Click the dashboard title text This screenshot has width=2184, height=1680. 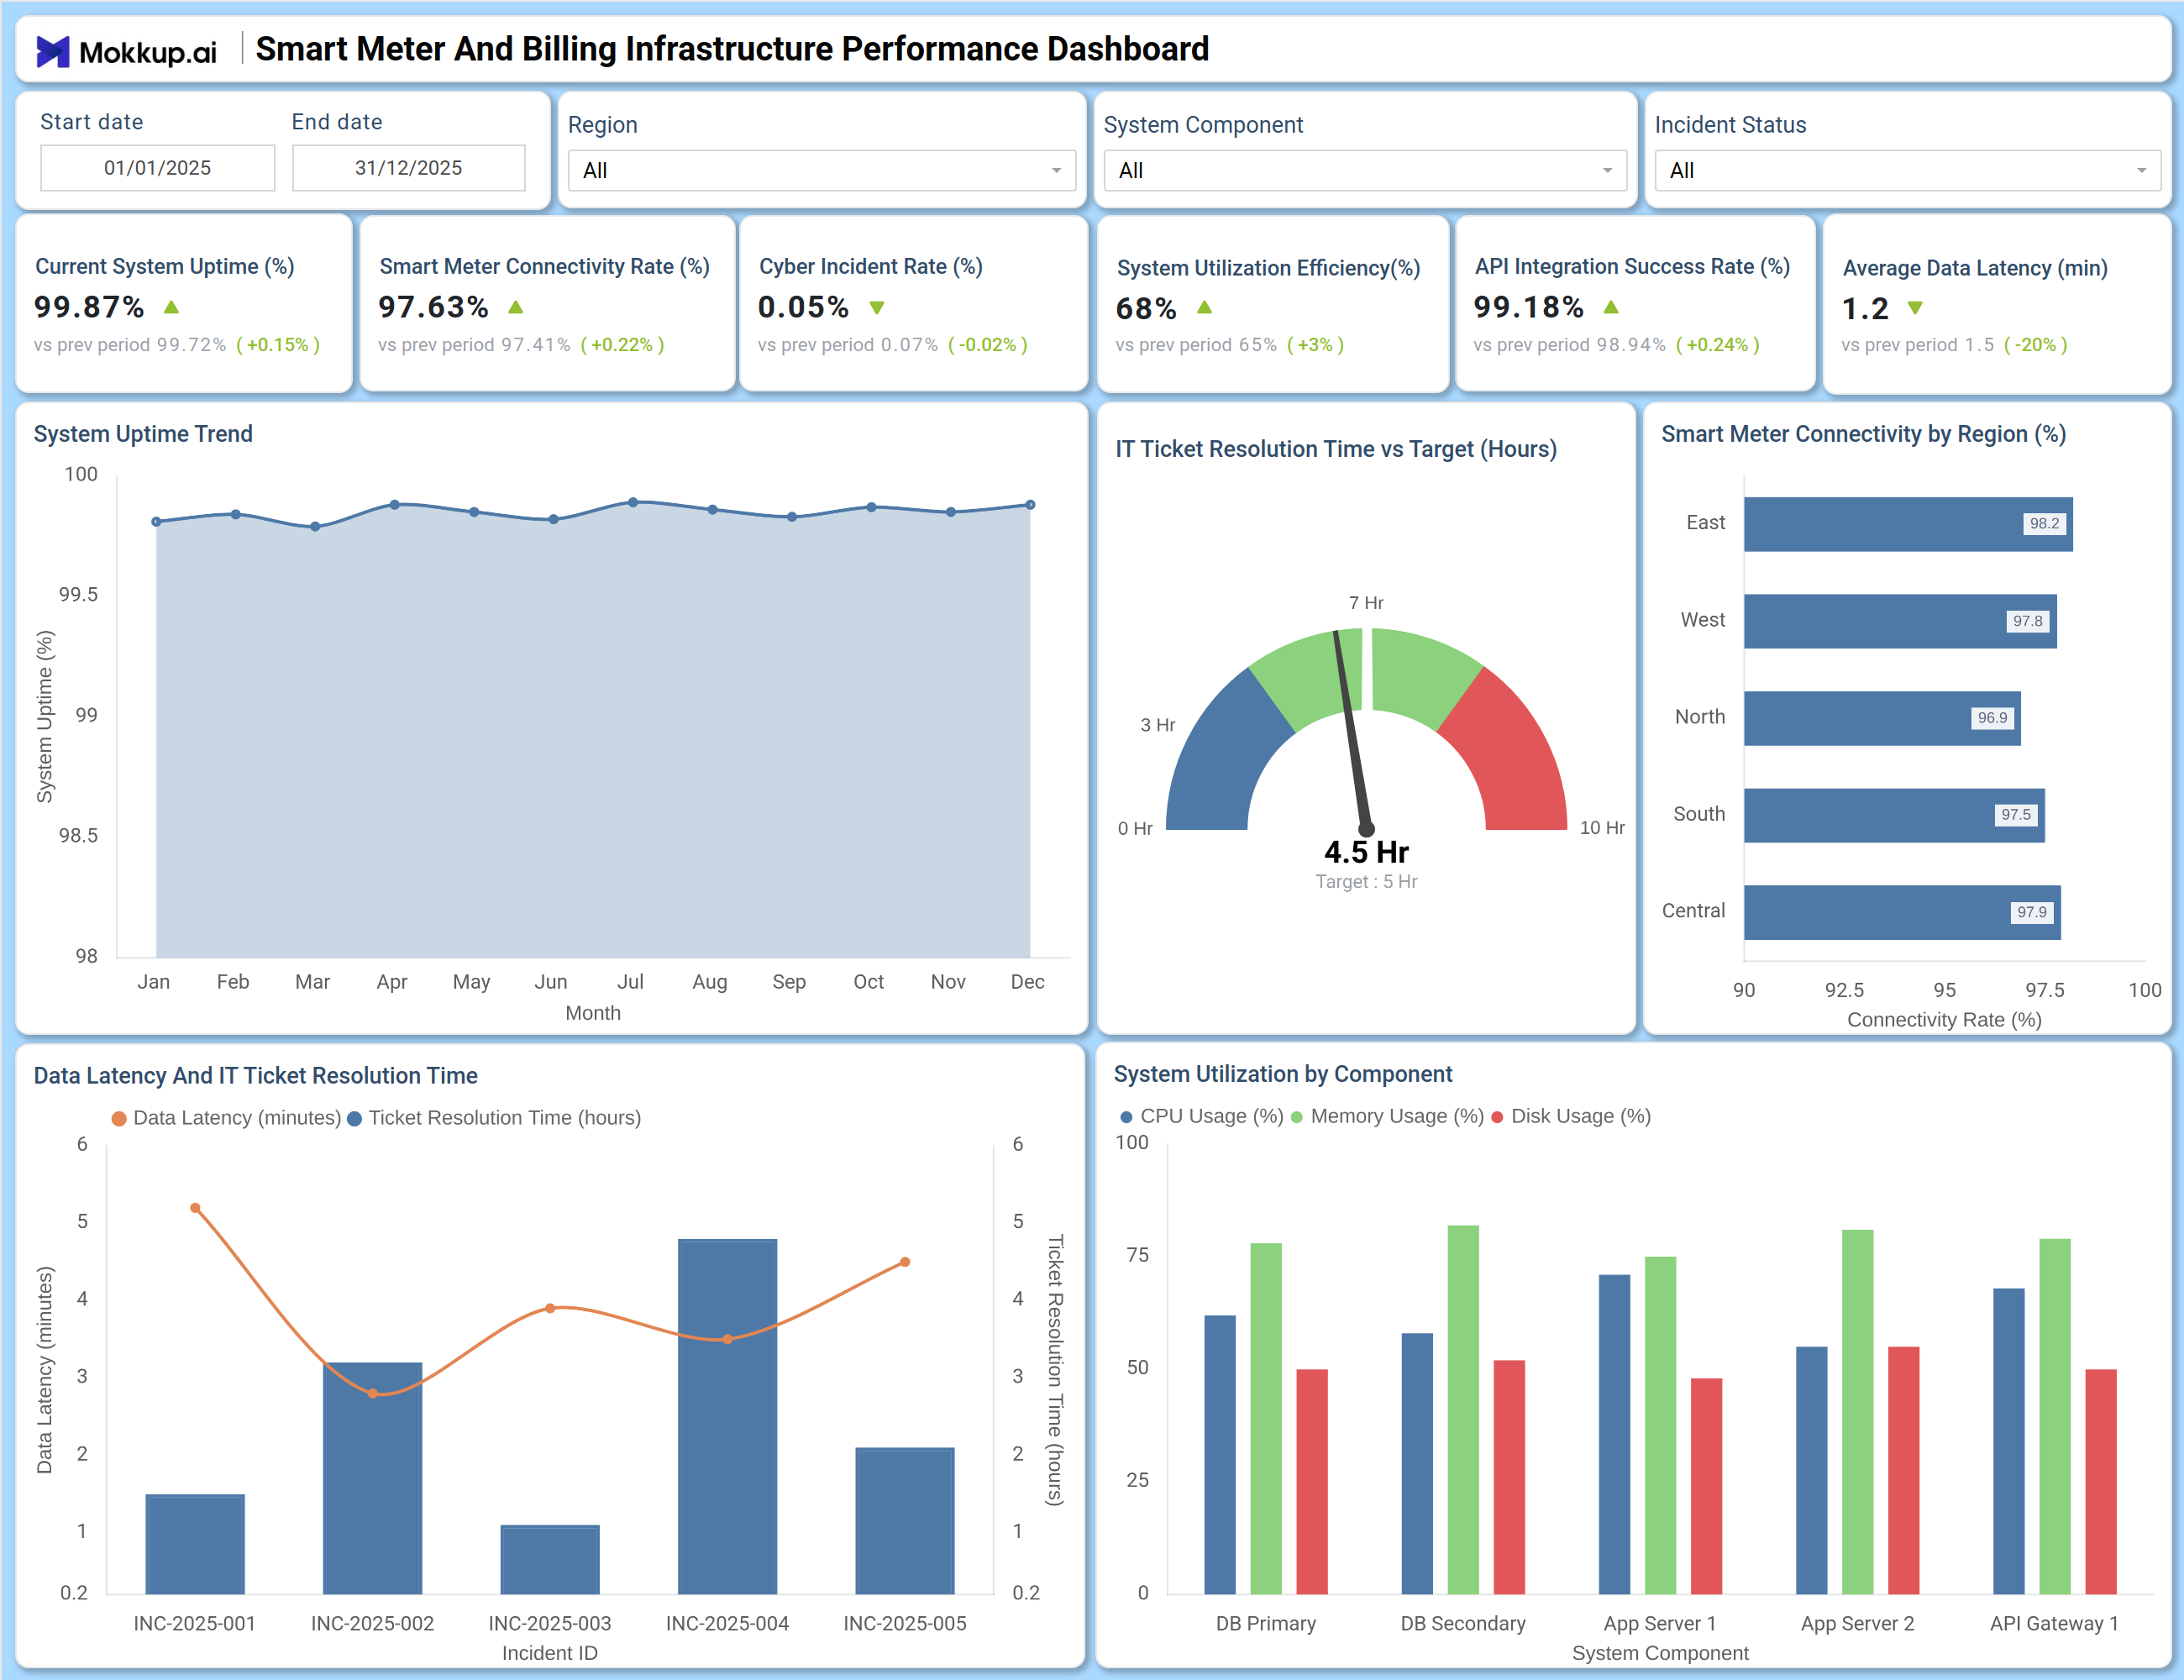tap(732, 49)
